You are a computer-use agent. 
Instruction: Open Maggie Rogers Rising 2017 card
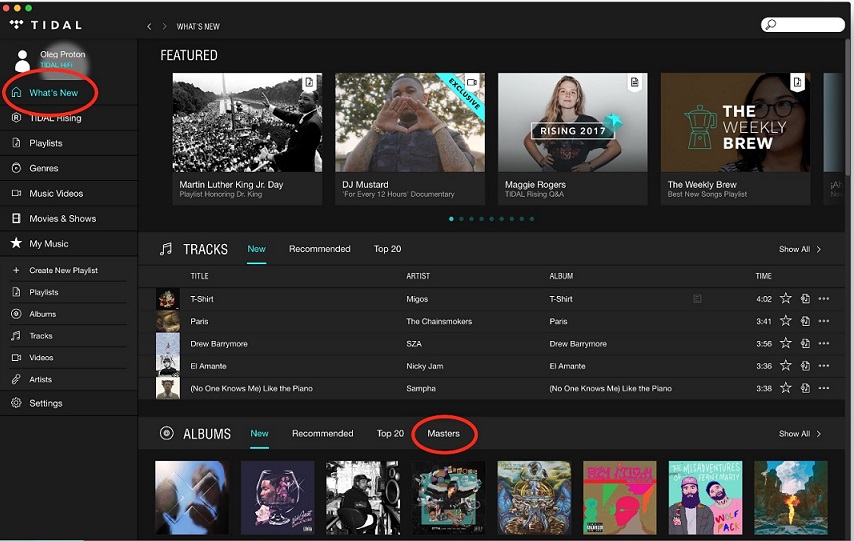tap(572, 139)
